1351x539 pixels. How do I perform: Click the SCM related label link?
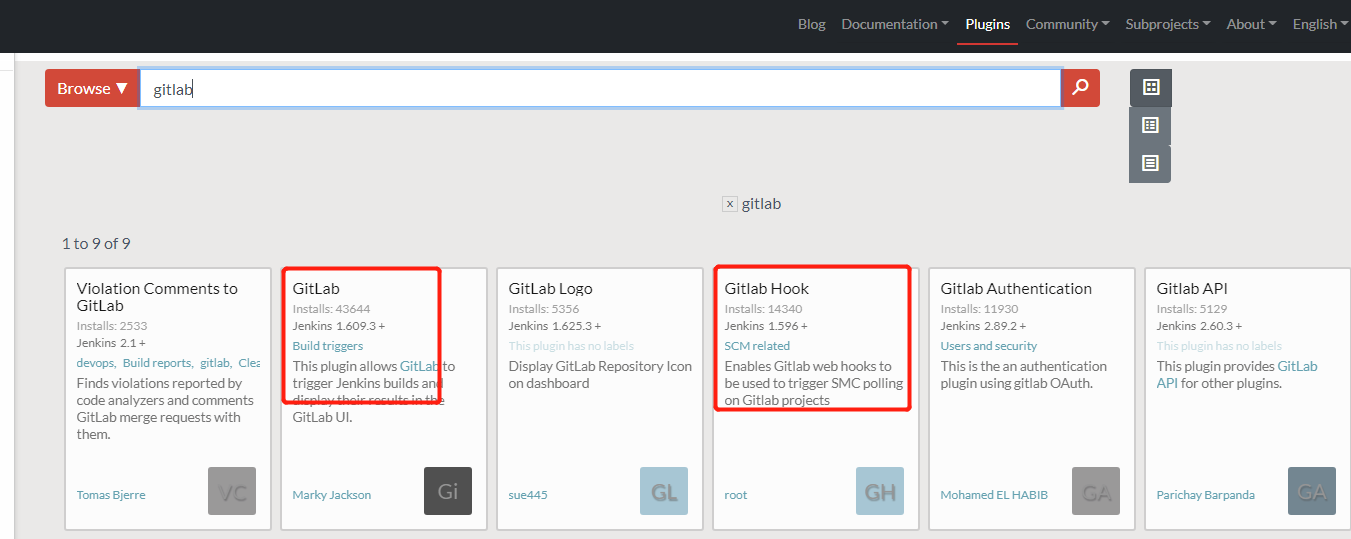[x=757, y=346]
